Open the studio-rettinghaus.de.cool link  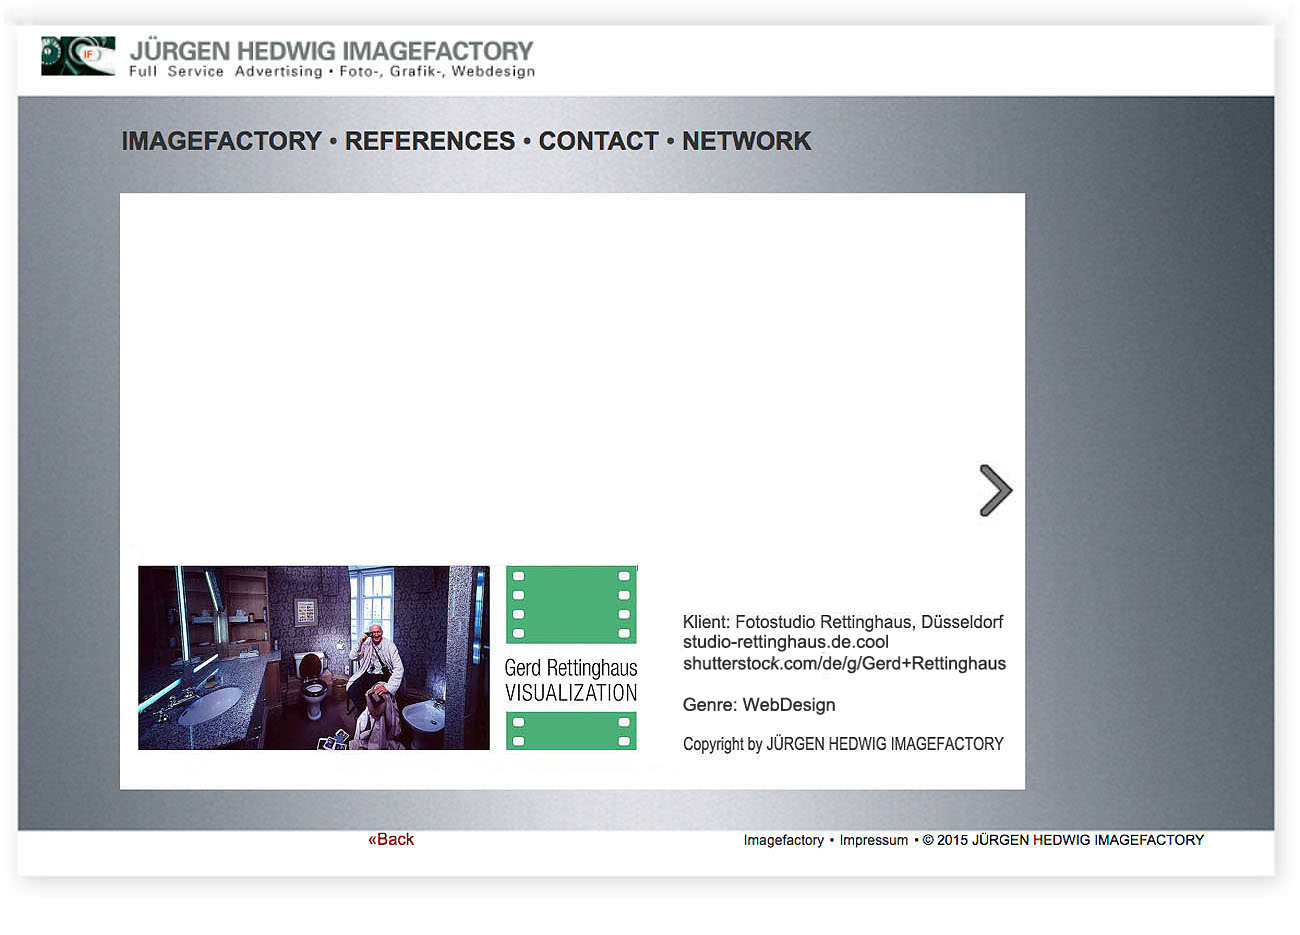click(785, 642)
